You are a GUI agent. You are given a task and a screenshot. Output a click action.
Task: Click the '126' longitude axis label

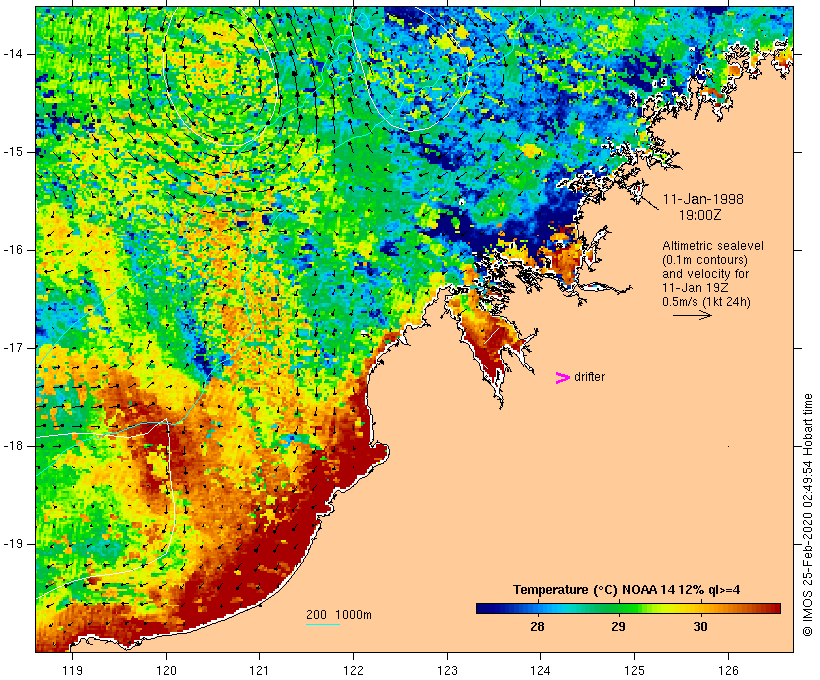pos(728,670)
